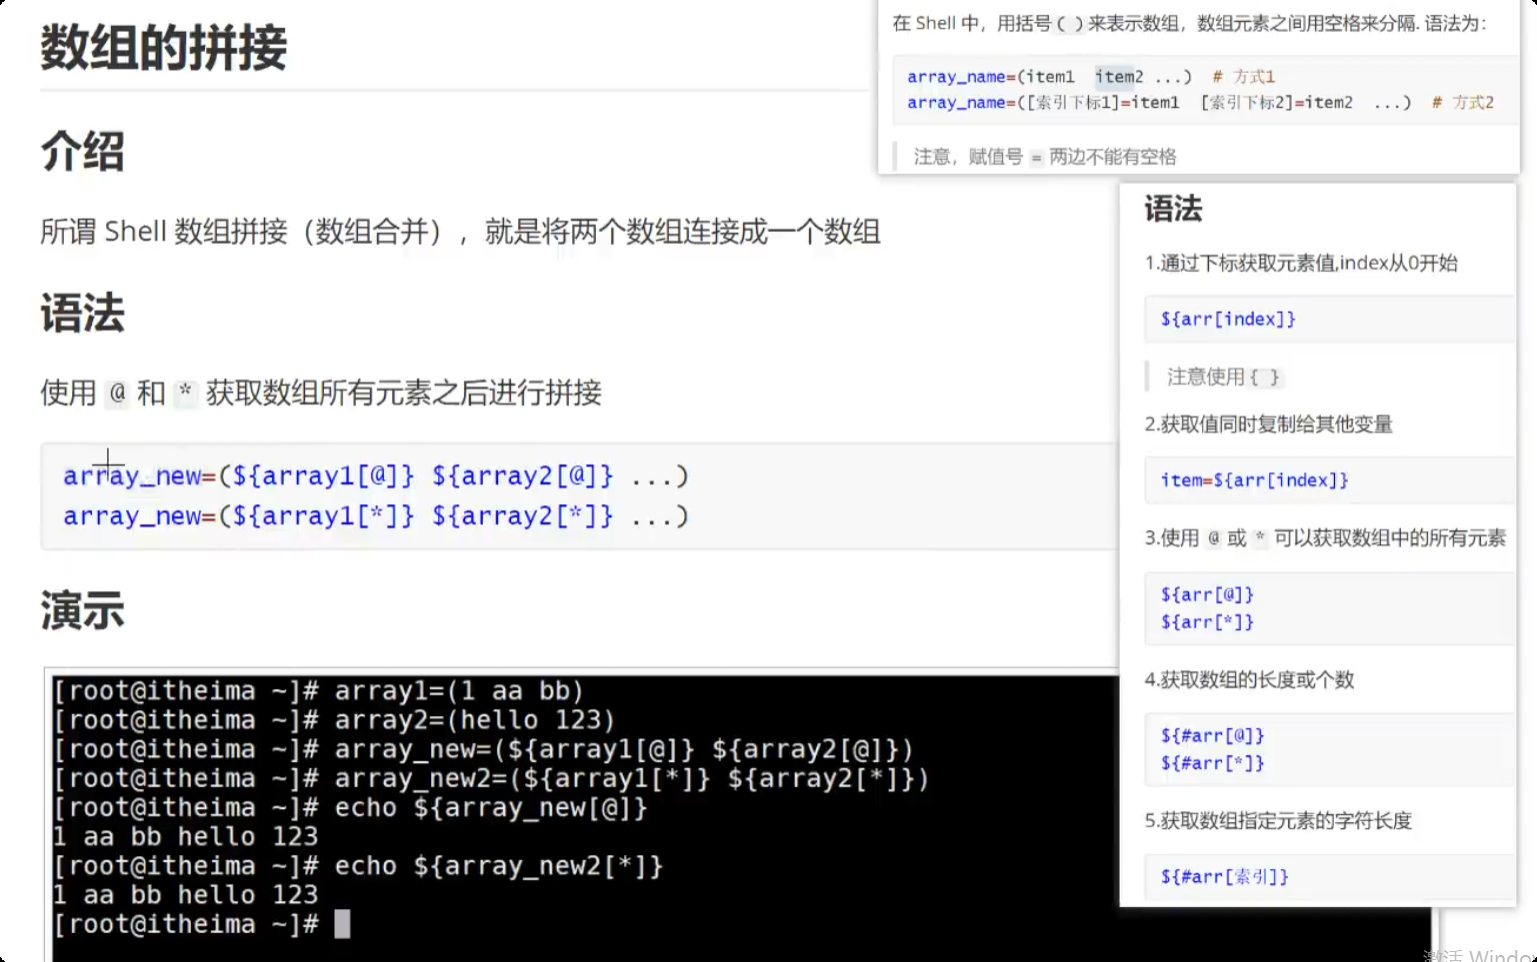This screenshot has height=962, width=1537.
Task: Click code line array_name=(item1 item2 ...)
Action: (1049, 77)
